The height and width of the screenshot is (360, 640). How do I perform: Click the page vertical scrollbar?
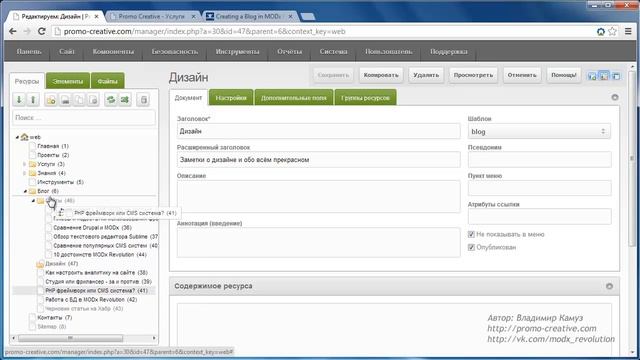[633, 158]
